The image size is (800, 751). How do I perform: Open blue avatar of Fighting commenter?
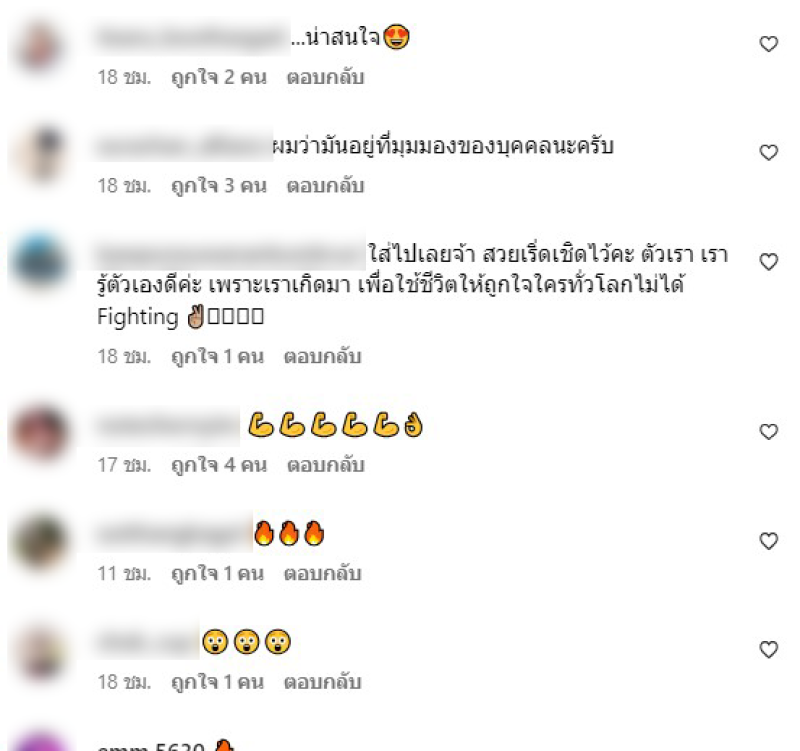click(x=40, y=261)
